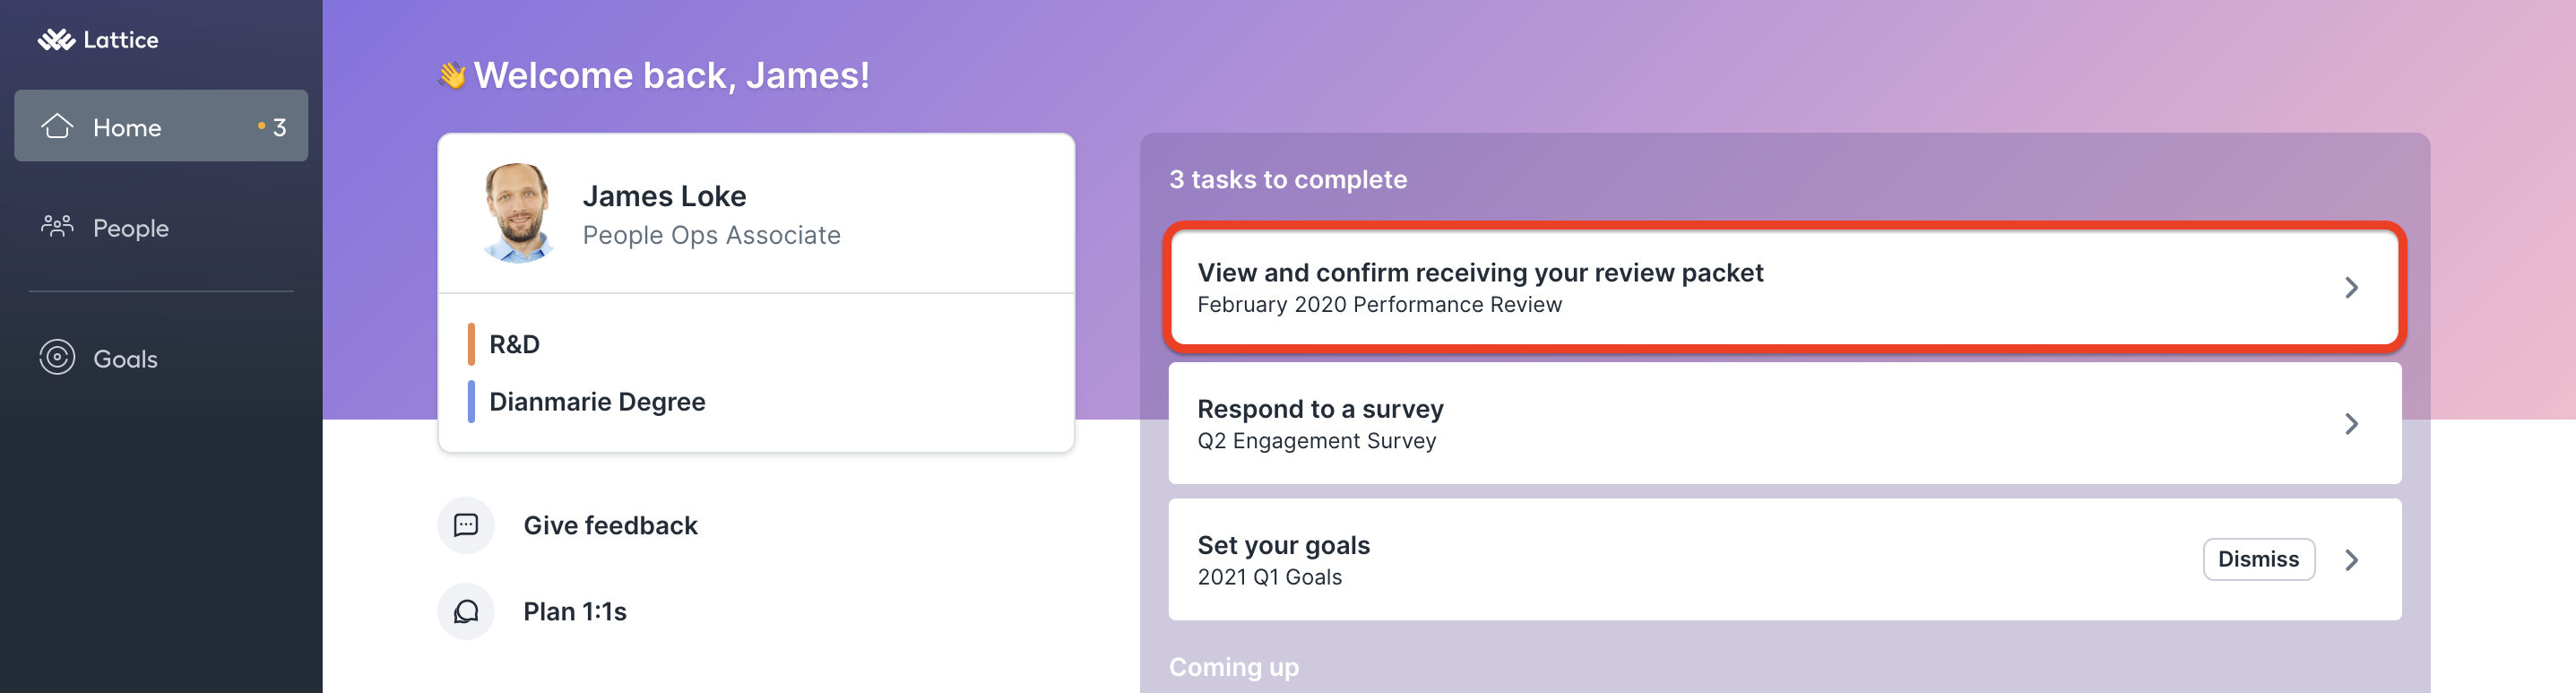This screenshot has width=2576, height=693.
Task: Click the Plan 1:1s link
Action: click(x=575, y=611)
